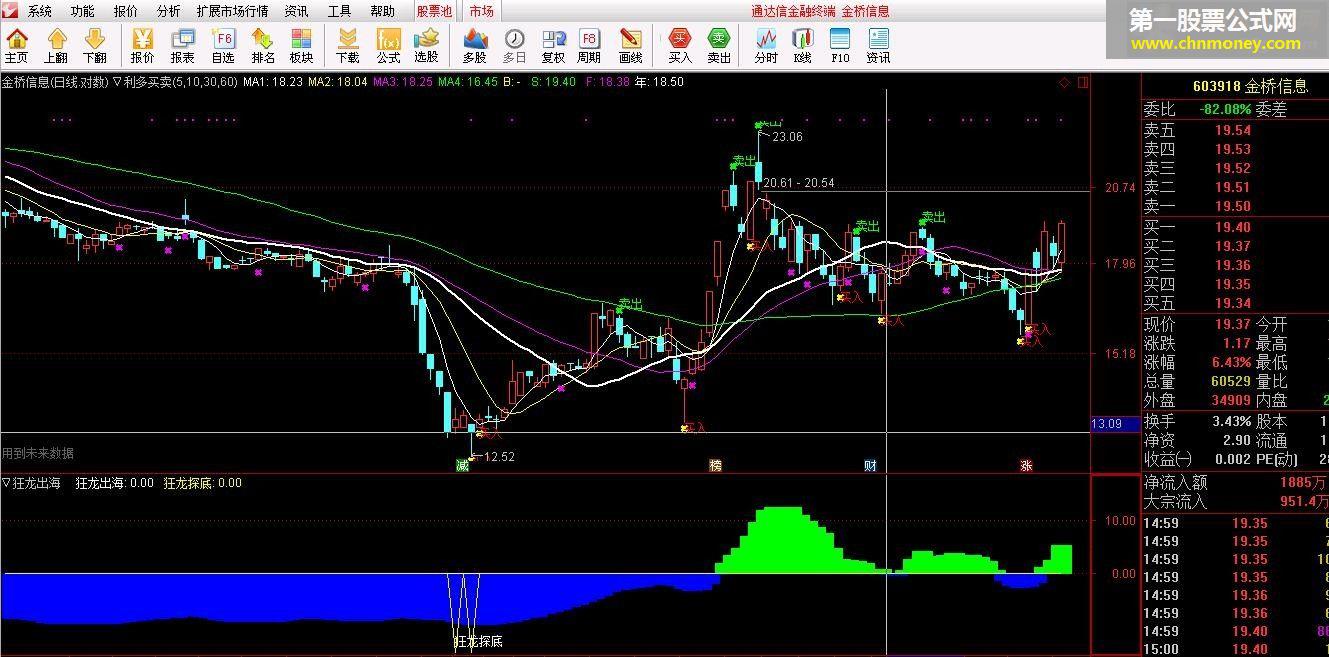Open the 资讯 menu in menu bar
This screenshot has width=1329, height=657.
297,11
